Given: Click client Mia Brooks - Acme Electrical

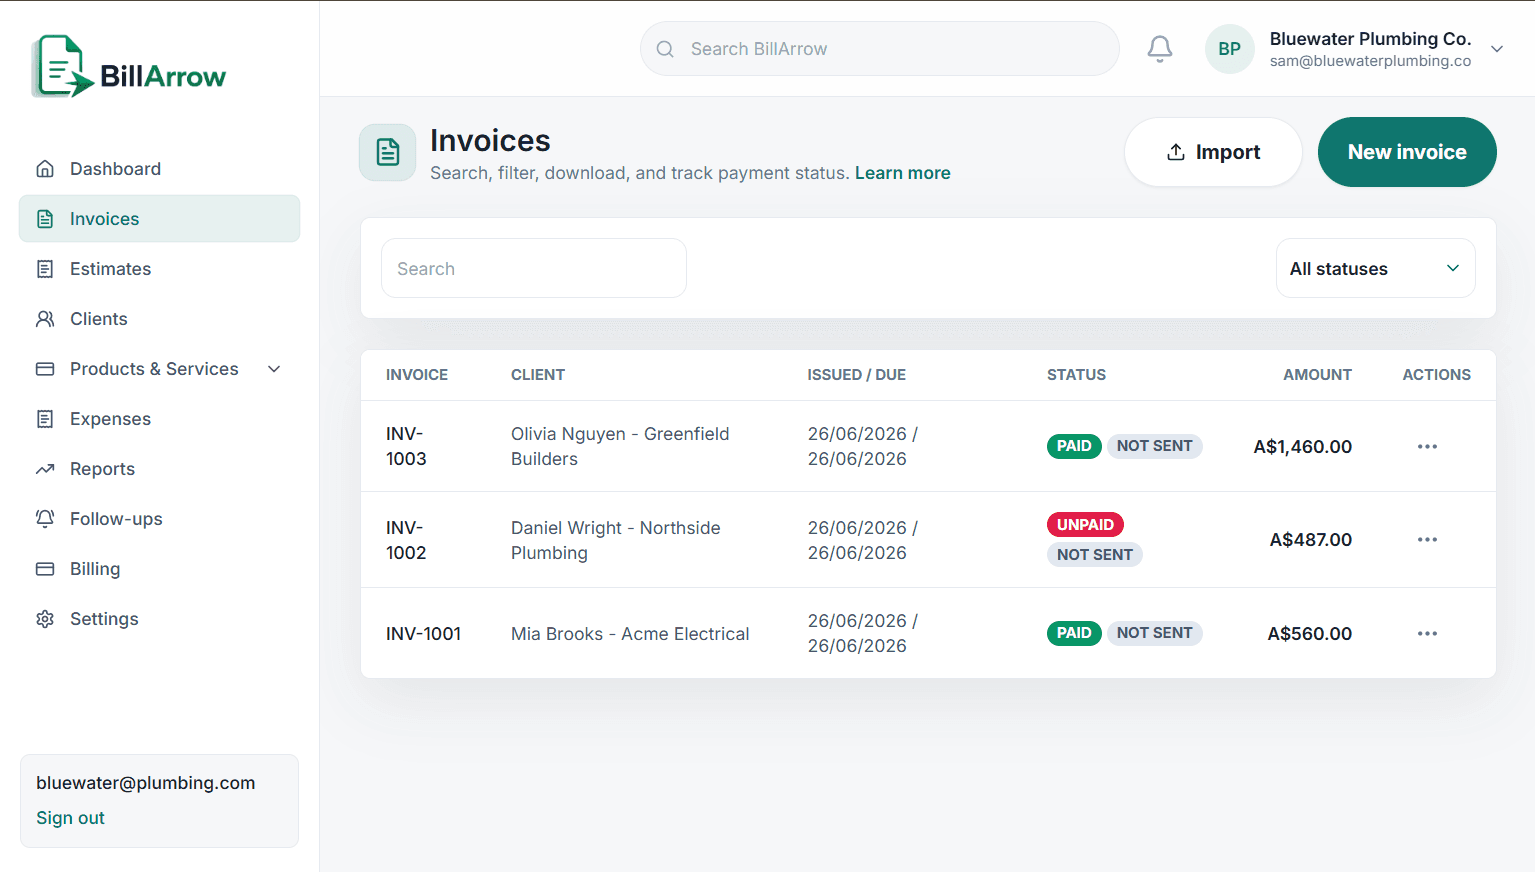Looking at the screenshot, I should [x=630, y=634].
